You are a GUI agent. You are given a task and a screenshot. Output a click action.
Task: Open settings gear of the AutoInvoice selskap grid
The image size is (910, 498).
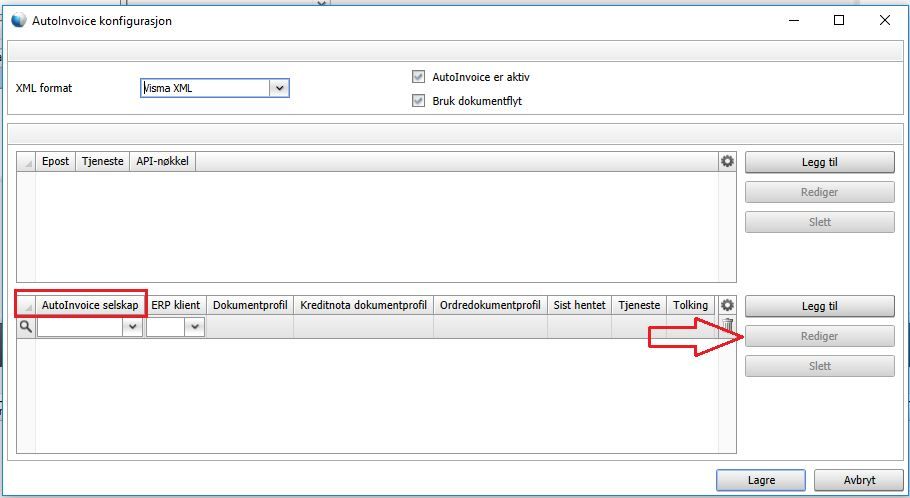coord(727,305)
